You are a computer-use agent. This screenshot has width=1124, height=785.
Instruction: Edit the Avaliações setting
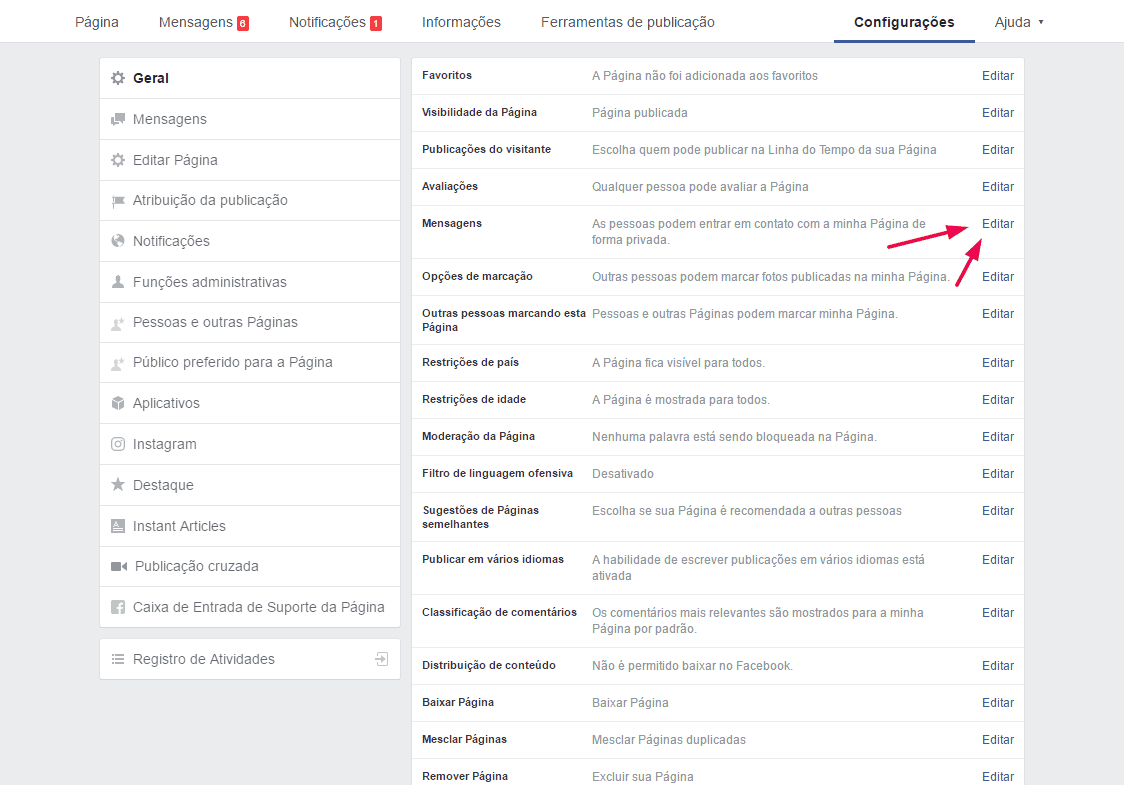point(998,186)
